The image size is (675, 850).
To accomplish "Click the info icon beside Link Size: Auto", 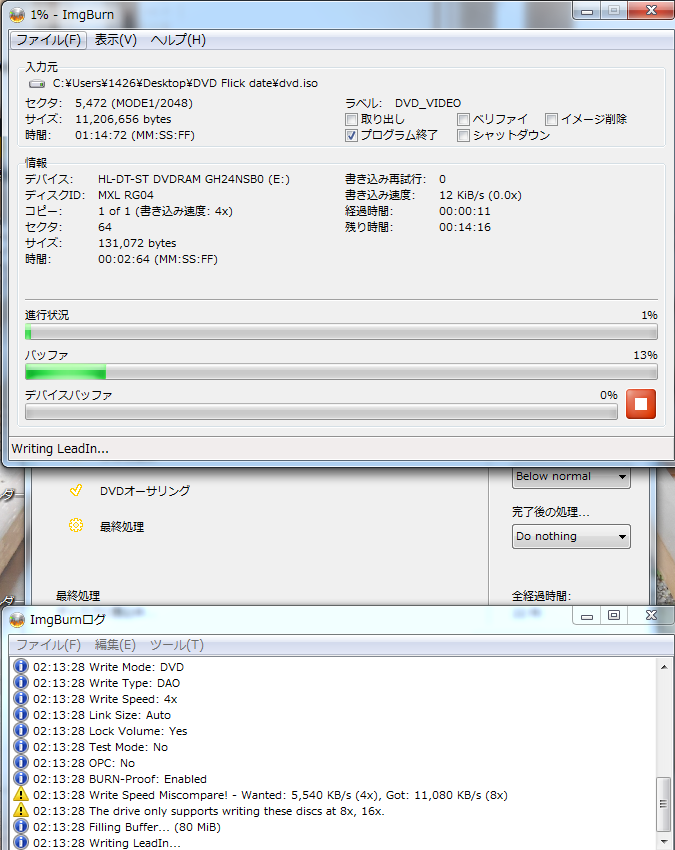I will (21, 714).
